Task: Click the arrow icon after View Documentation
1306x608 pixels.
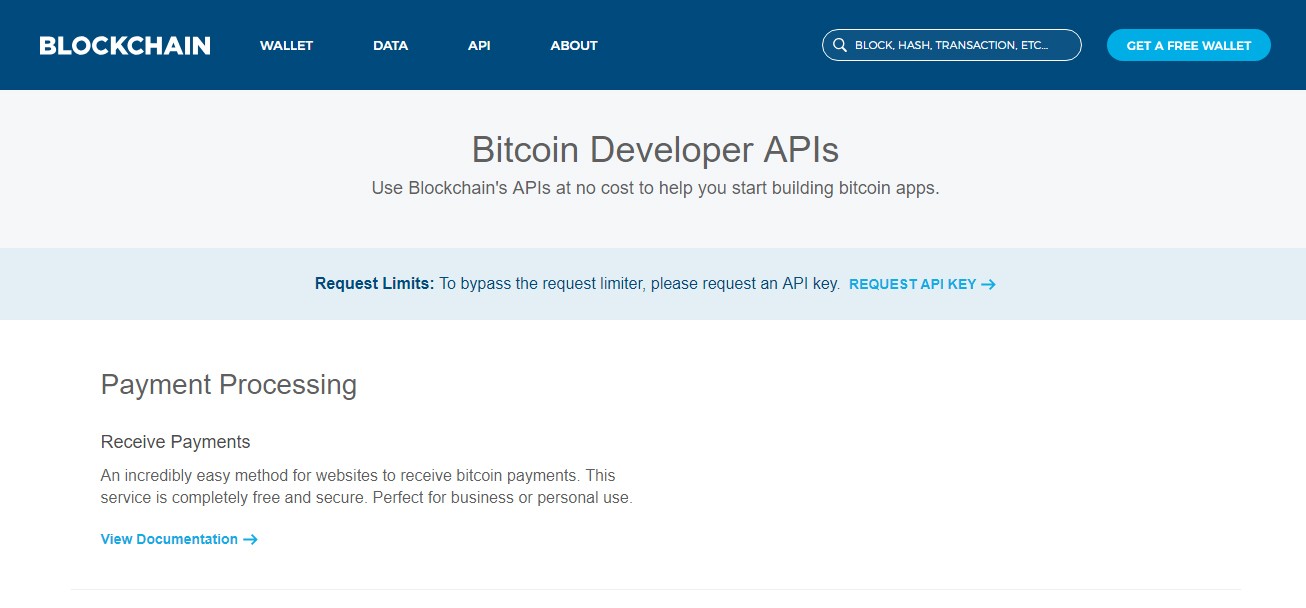Action: point(250,539)
